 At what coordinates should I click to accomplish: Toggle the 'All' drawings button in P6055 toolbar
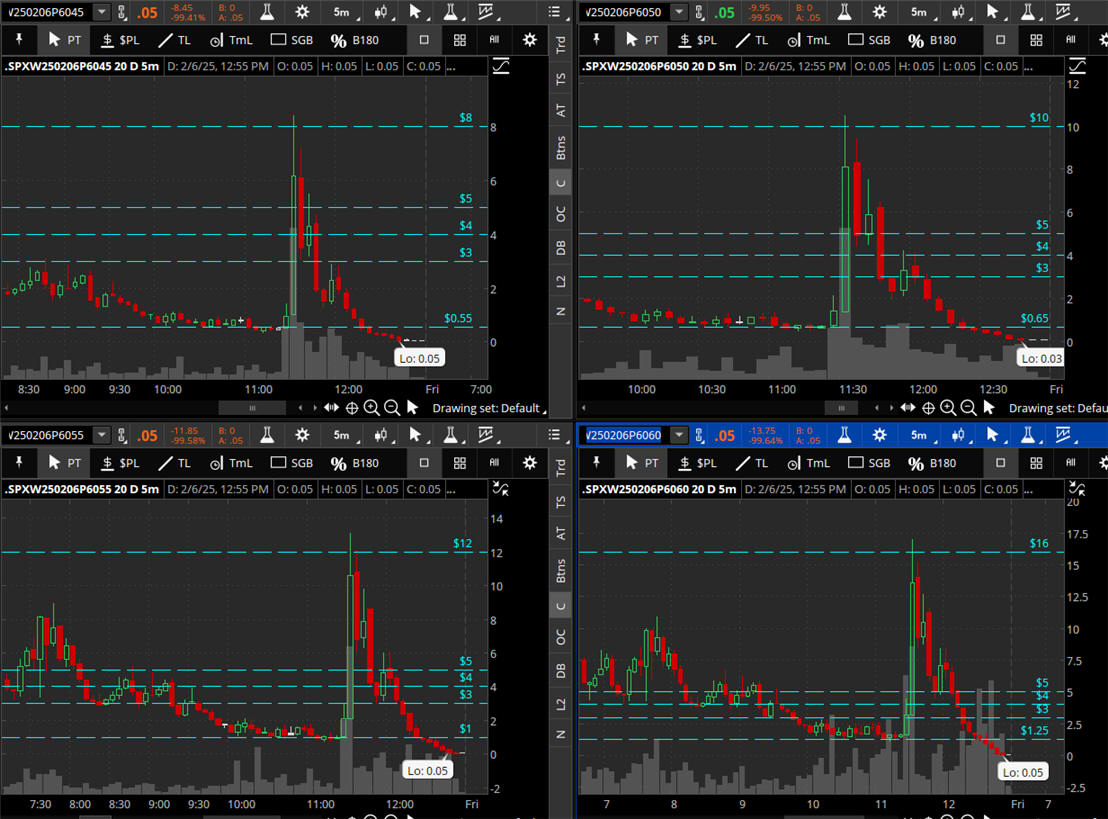coord(494,463)
